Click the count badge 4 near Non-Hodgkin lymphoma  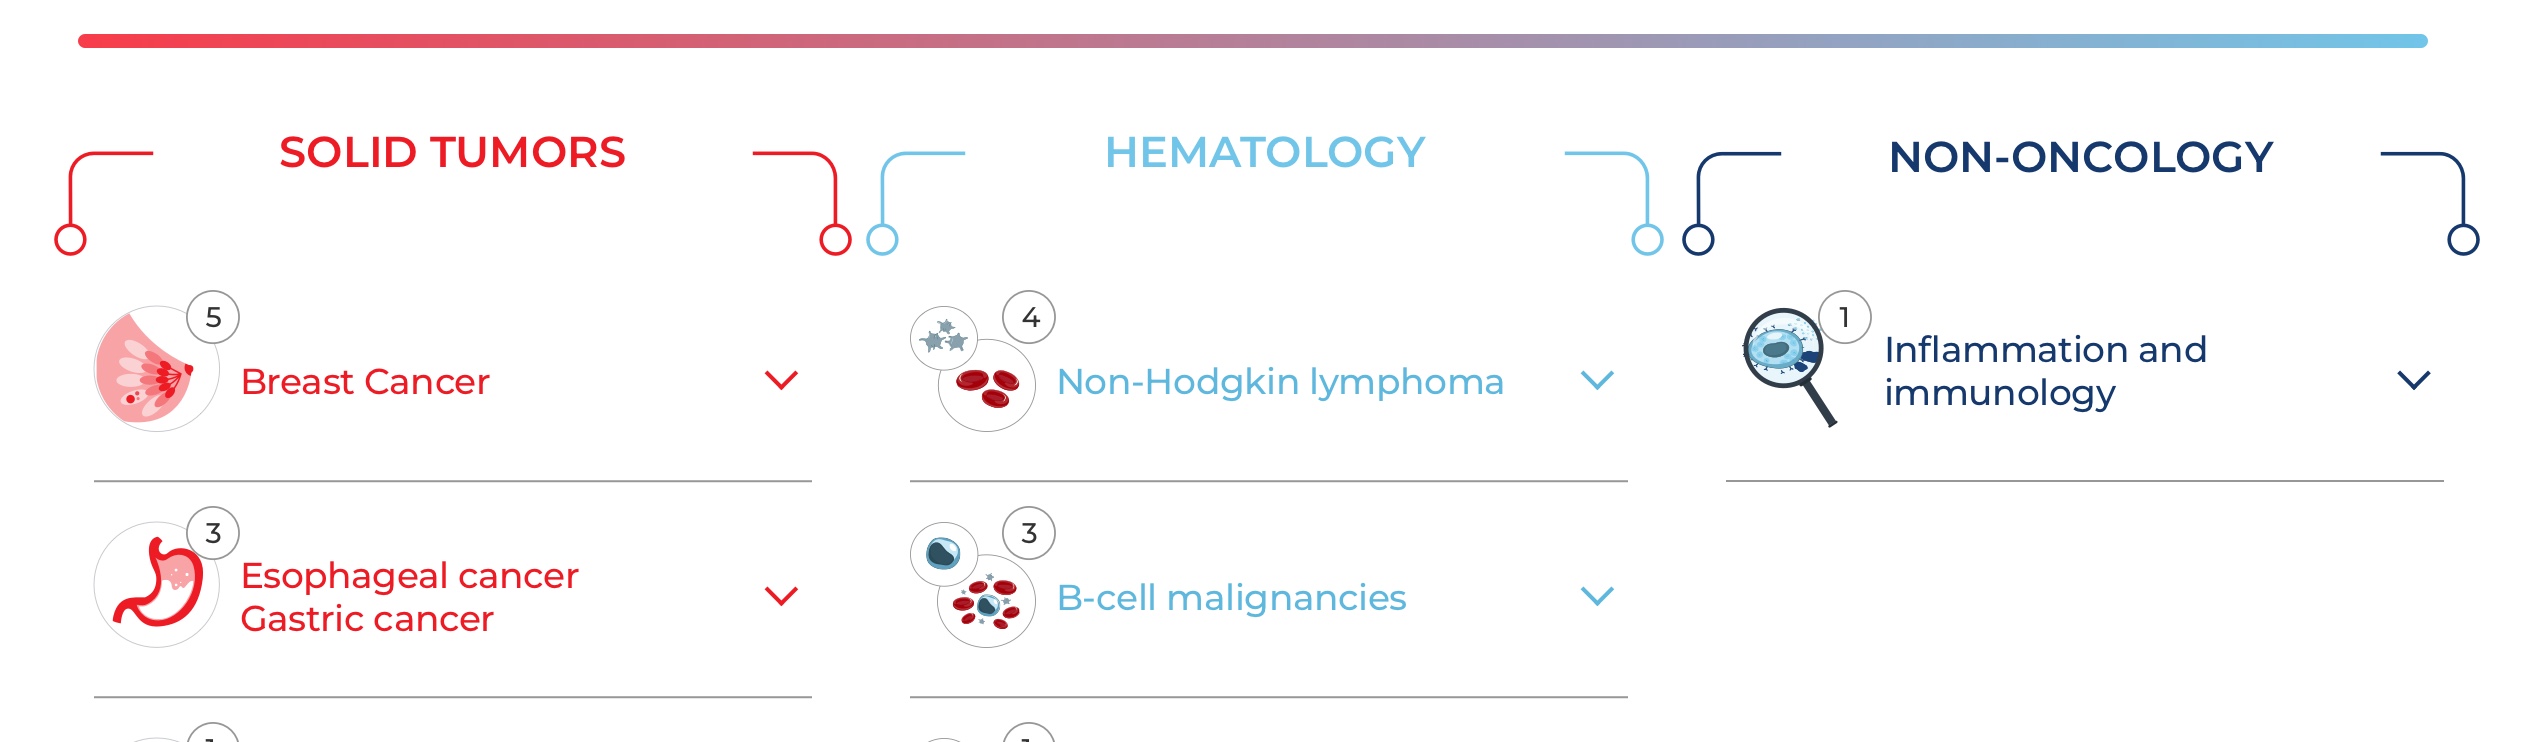[x=1029, y=317]
